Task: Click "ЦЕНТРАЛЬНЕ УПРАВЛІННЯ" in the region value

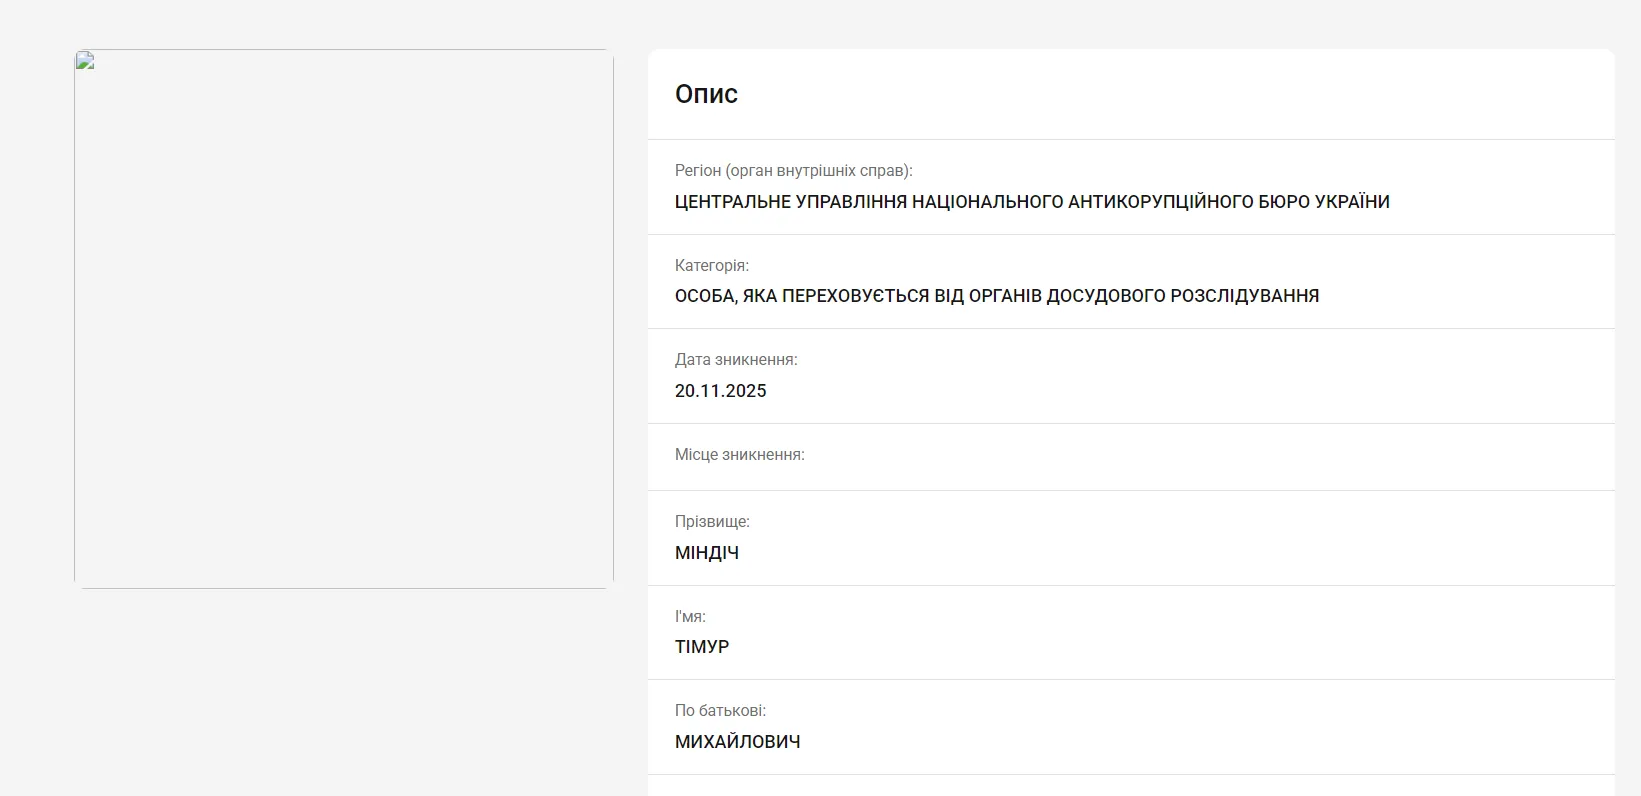Action: 790,202
